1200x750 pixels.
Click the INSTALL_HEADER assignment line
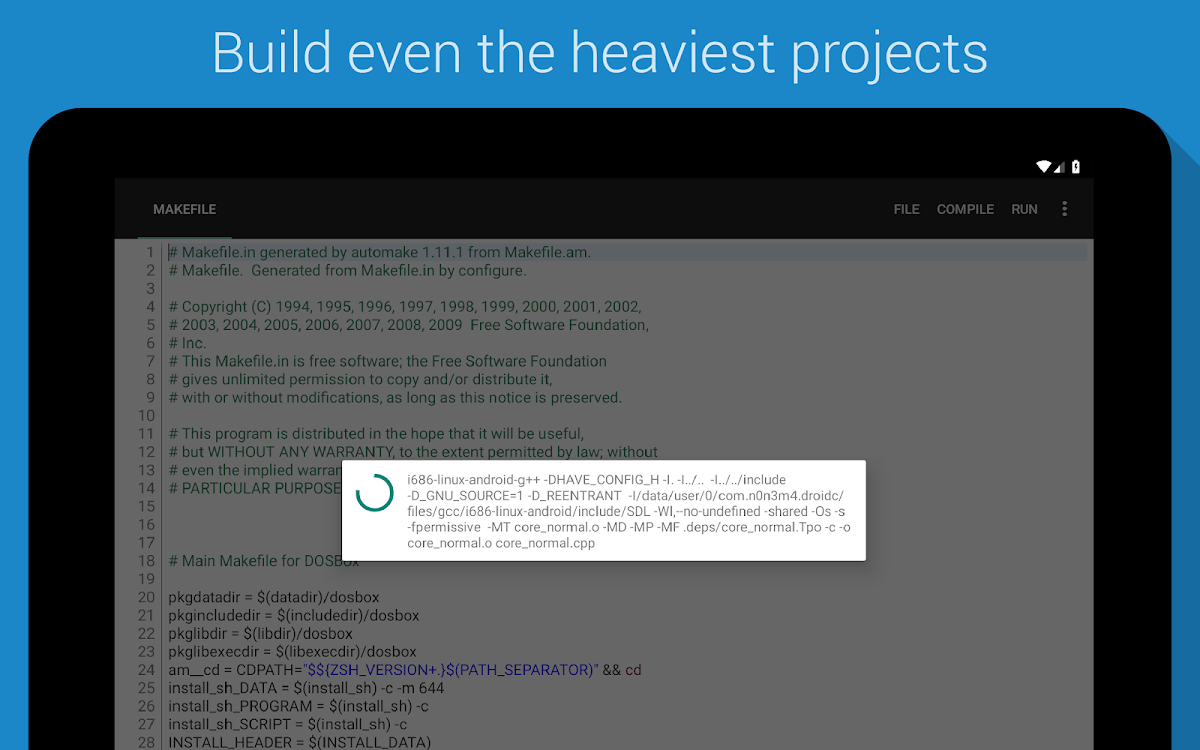[299, 742]
